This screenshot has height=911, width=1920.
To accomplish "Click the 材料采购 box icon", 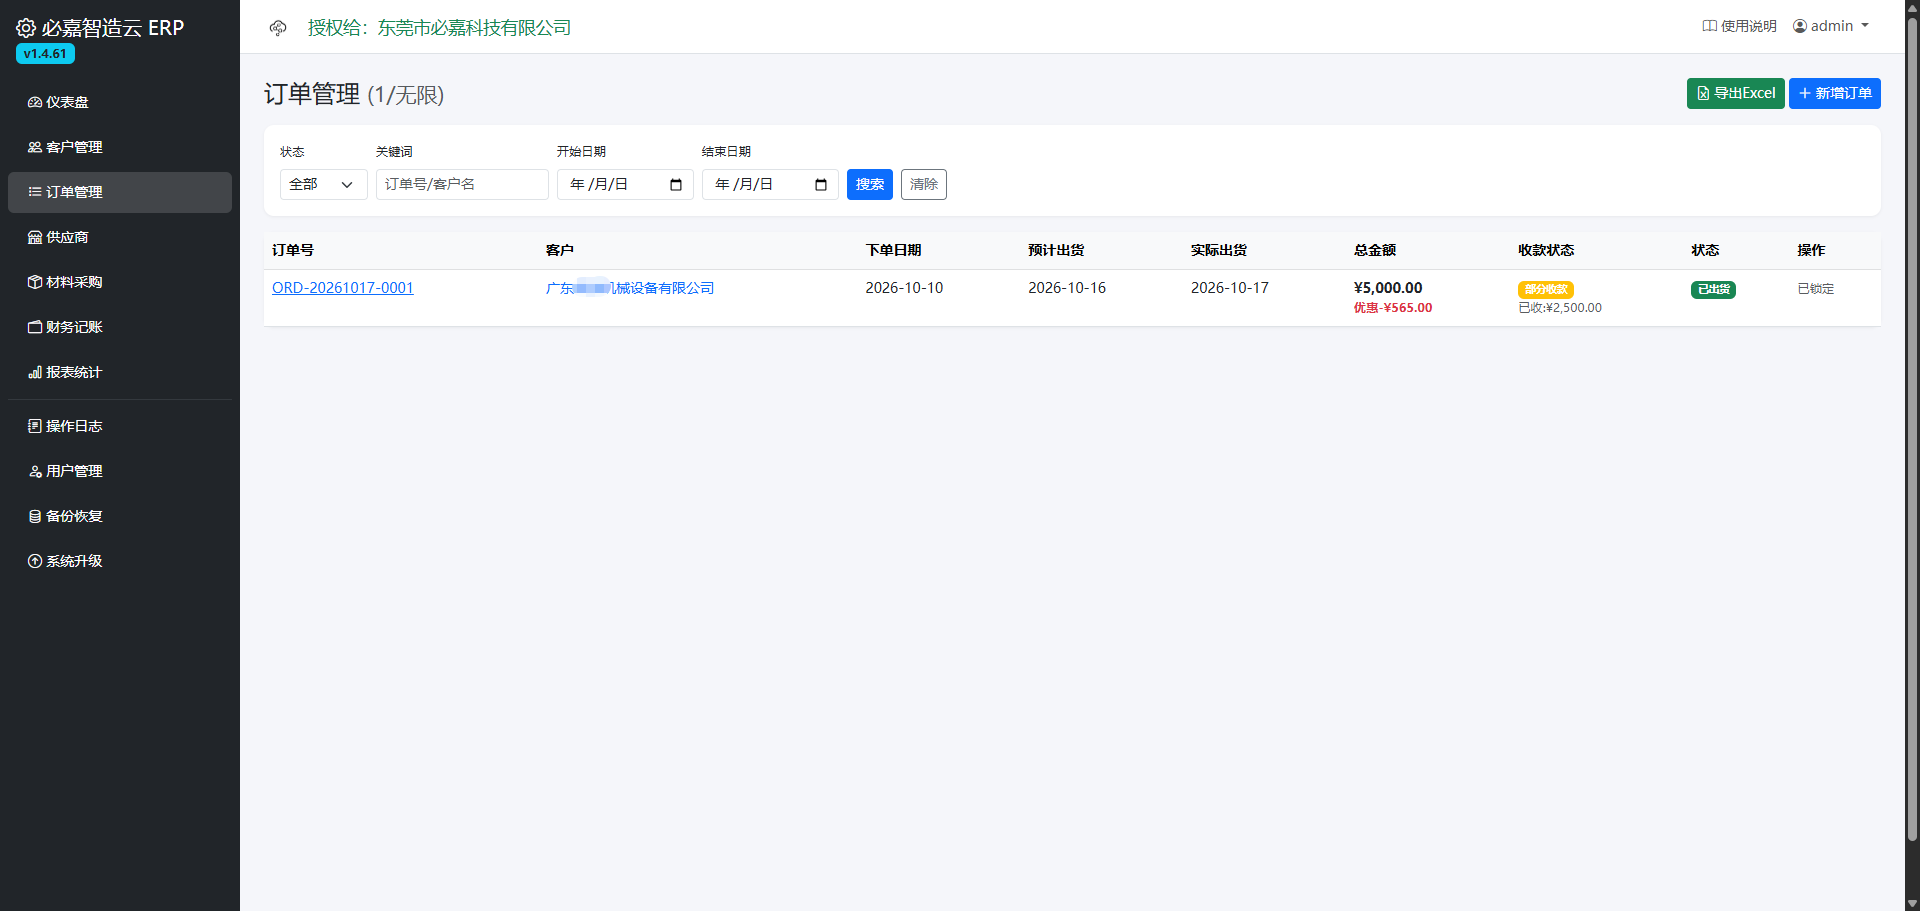I will pyautogui.click(x=35, y=282).
